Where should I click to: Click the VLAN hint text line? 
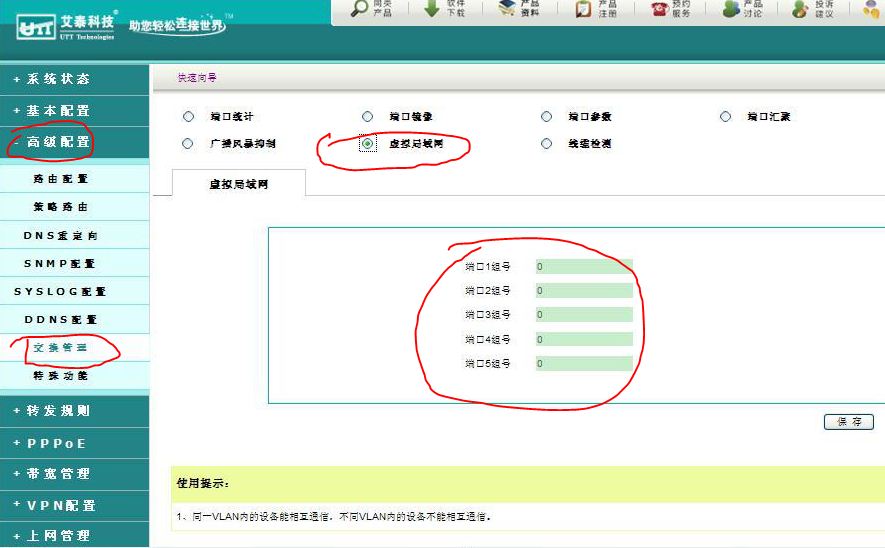pyautogui.click(x=334, y=516)
